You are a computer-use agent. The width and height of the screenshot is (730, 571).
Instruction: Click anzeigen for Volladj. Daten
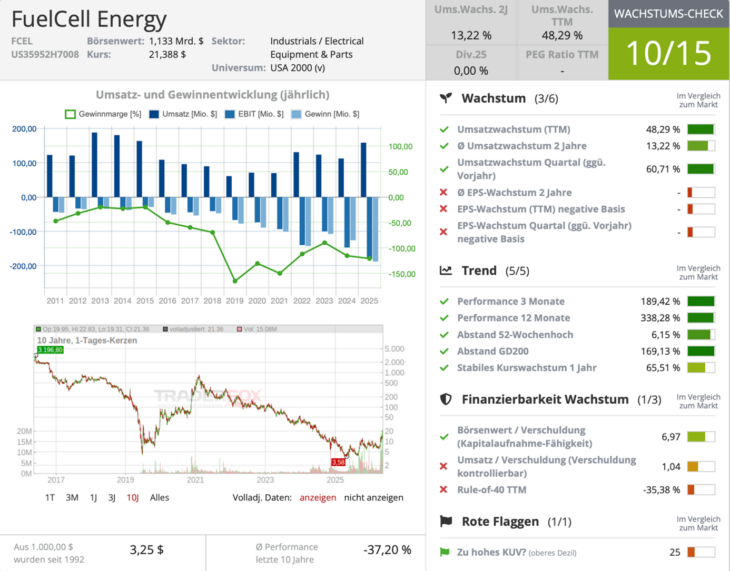[x=318, y=497]
